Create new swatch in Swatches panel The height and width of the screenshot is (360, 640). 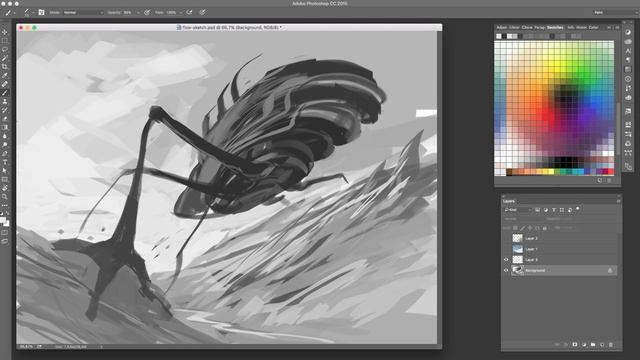click(x=600, y=180)
